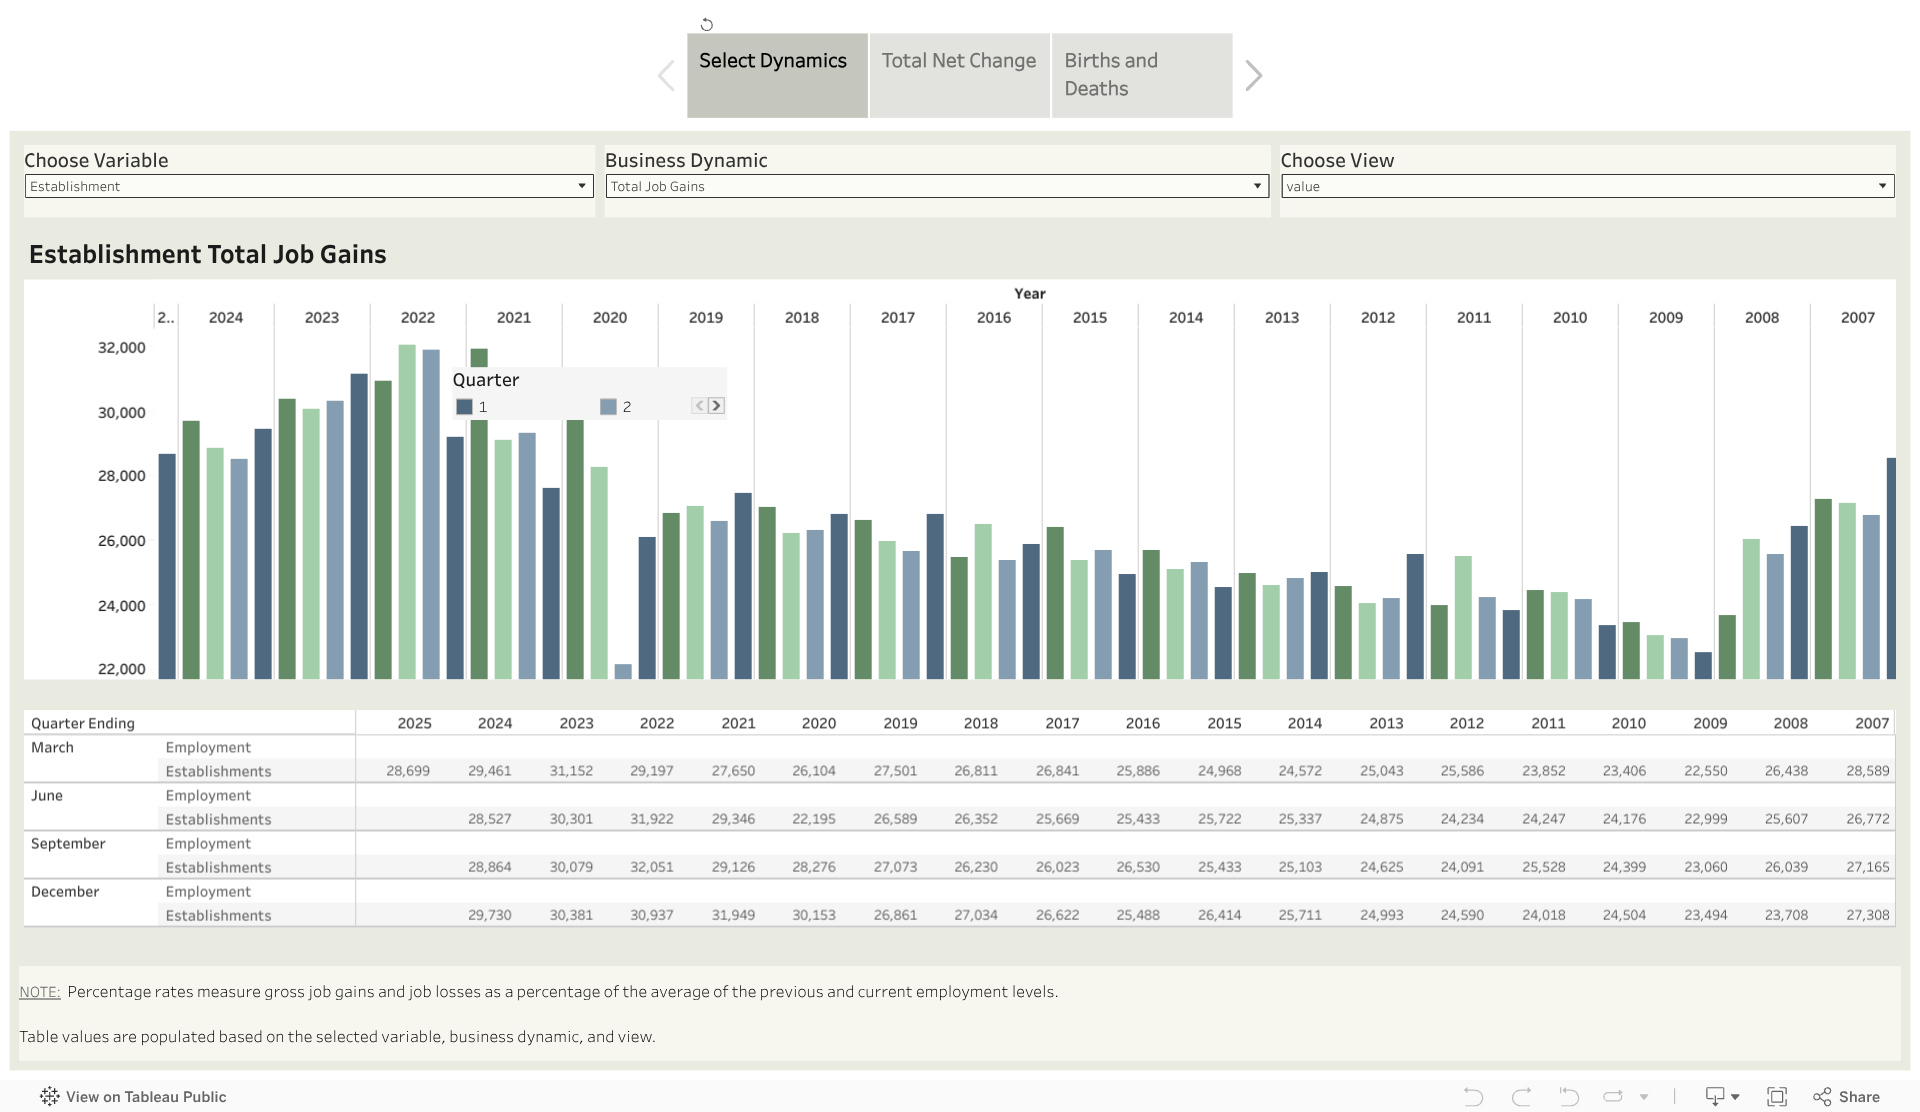The width and height of the screenshot is (1920, 1112).
Task: Switch to Total Net Change tab
Action: [x=959, y=75]
